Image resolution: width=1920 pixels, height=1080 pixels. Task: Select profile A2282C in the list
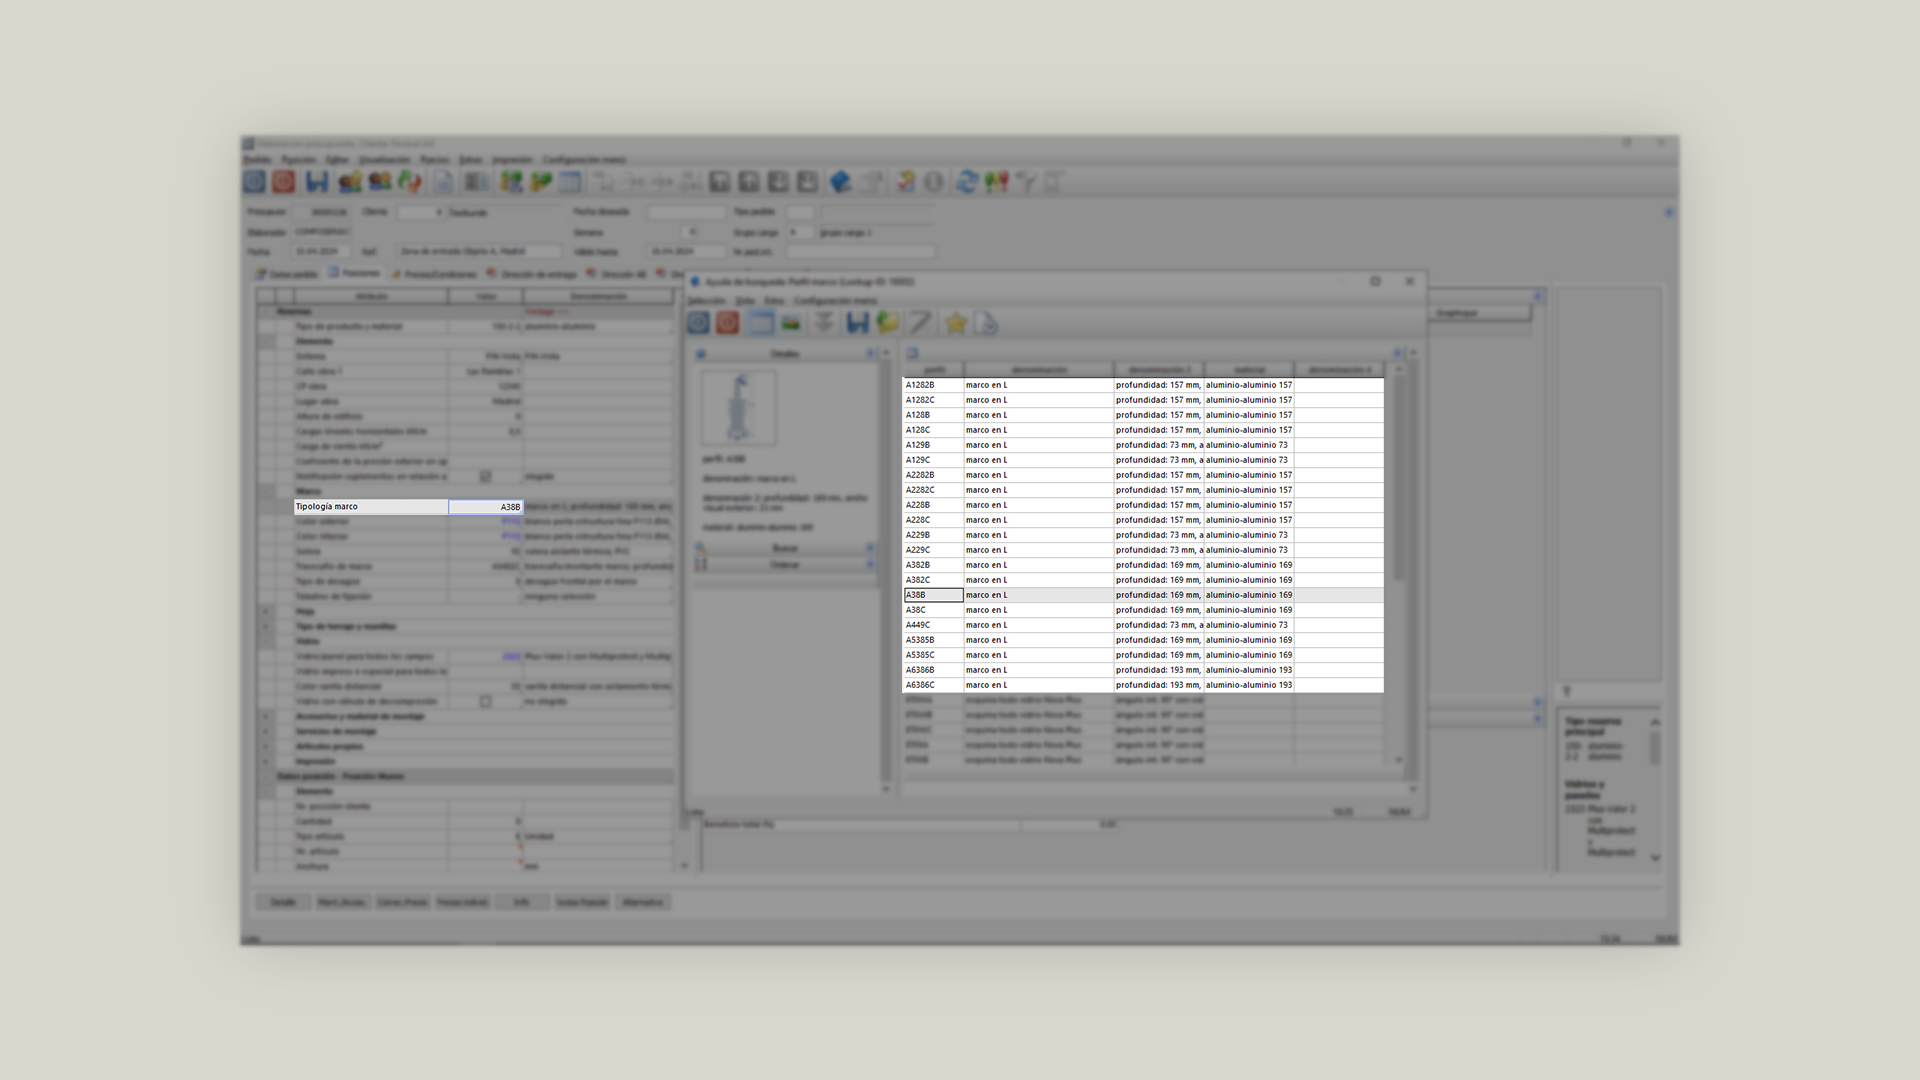pos(932,490)
